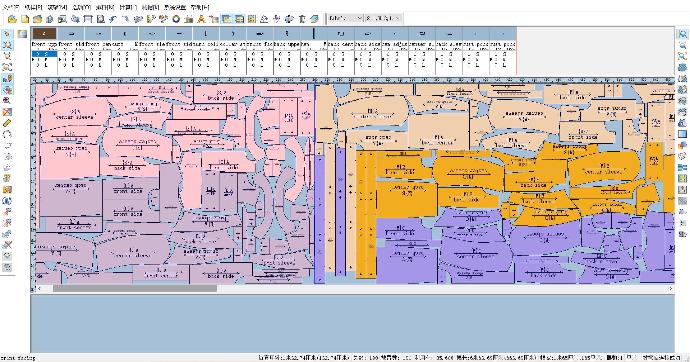
Task: Open the 文件 (File) menu in the menu bar
Action: point(10,7)
